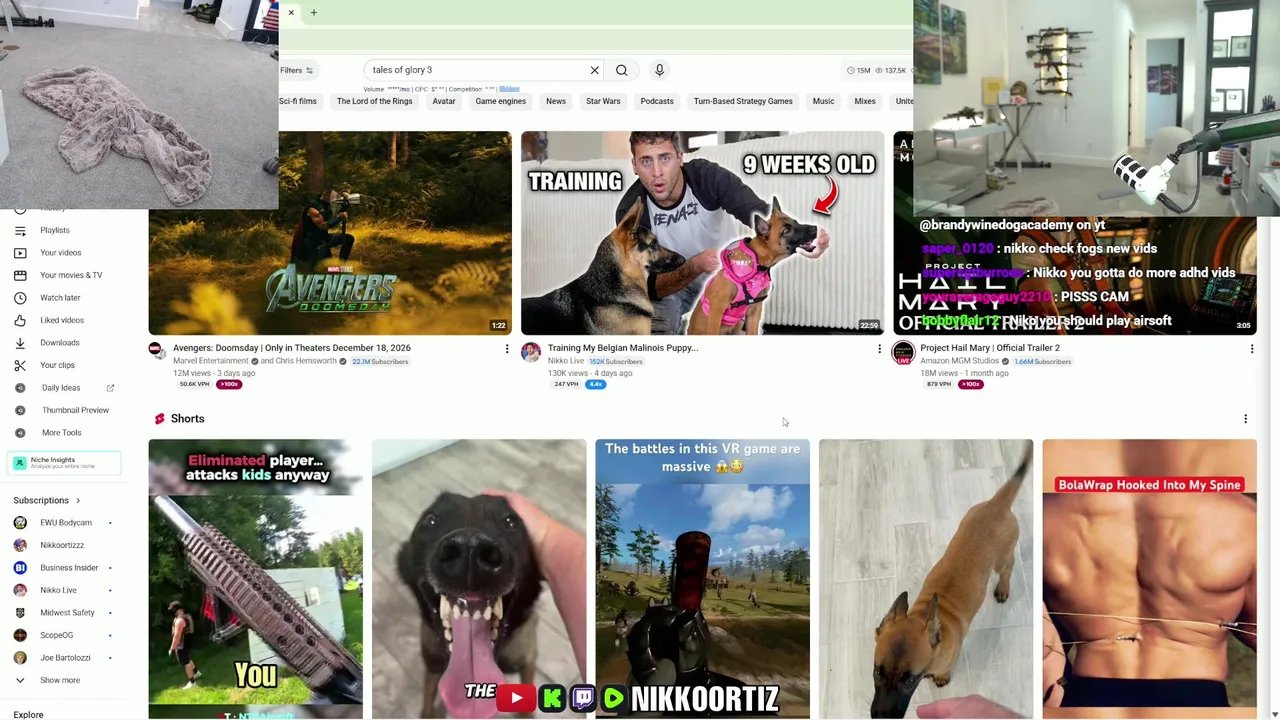Open menu for Project Hail Mary video
This screenshot has height=720, width=1280.
click(1251, 349)
